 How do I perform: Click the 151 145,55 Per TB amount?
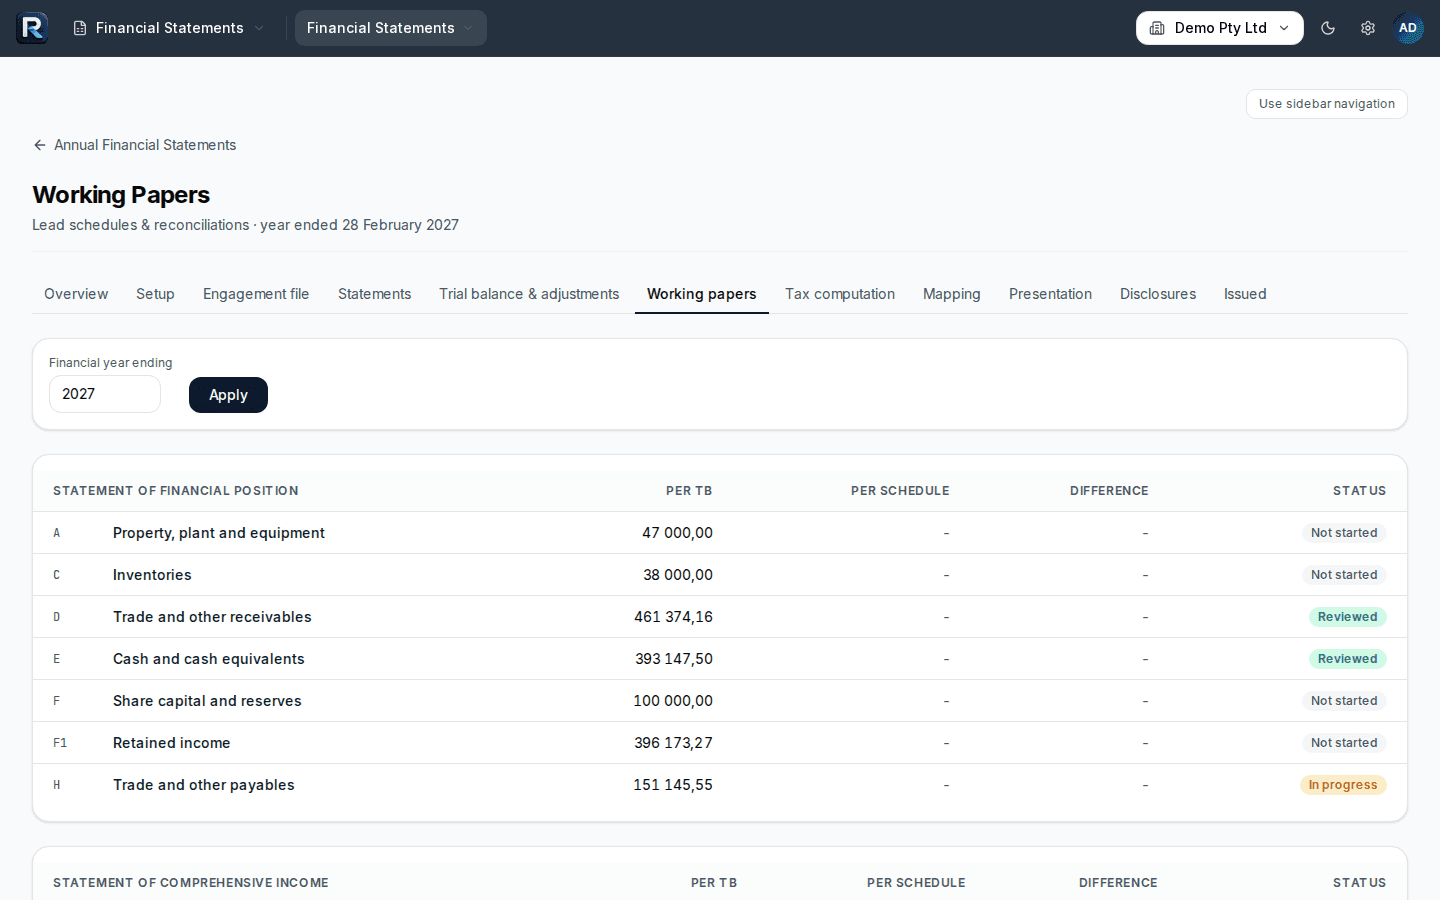pyautogui.click(x=673, y=785)
